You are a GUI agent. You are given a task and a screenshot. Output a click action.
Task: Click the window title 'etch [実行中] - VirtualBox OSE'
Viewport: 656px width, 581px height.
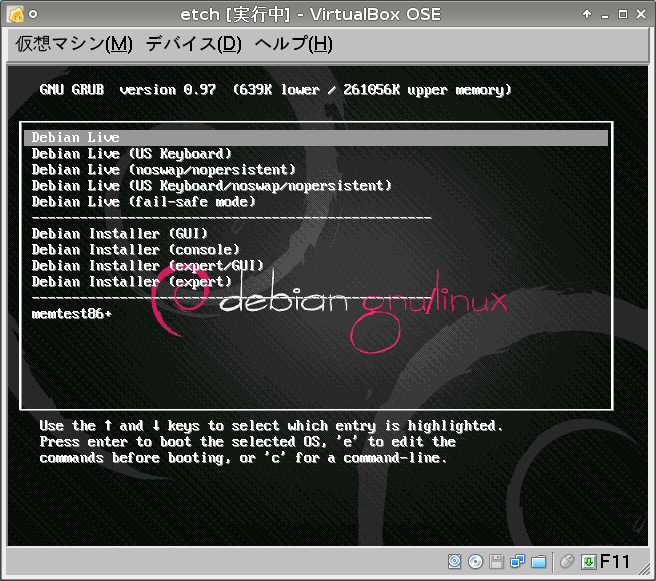point(310,15)
